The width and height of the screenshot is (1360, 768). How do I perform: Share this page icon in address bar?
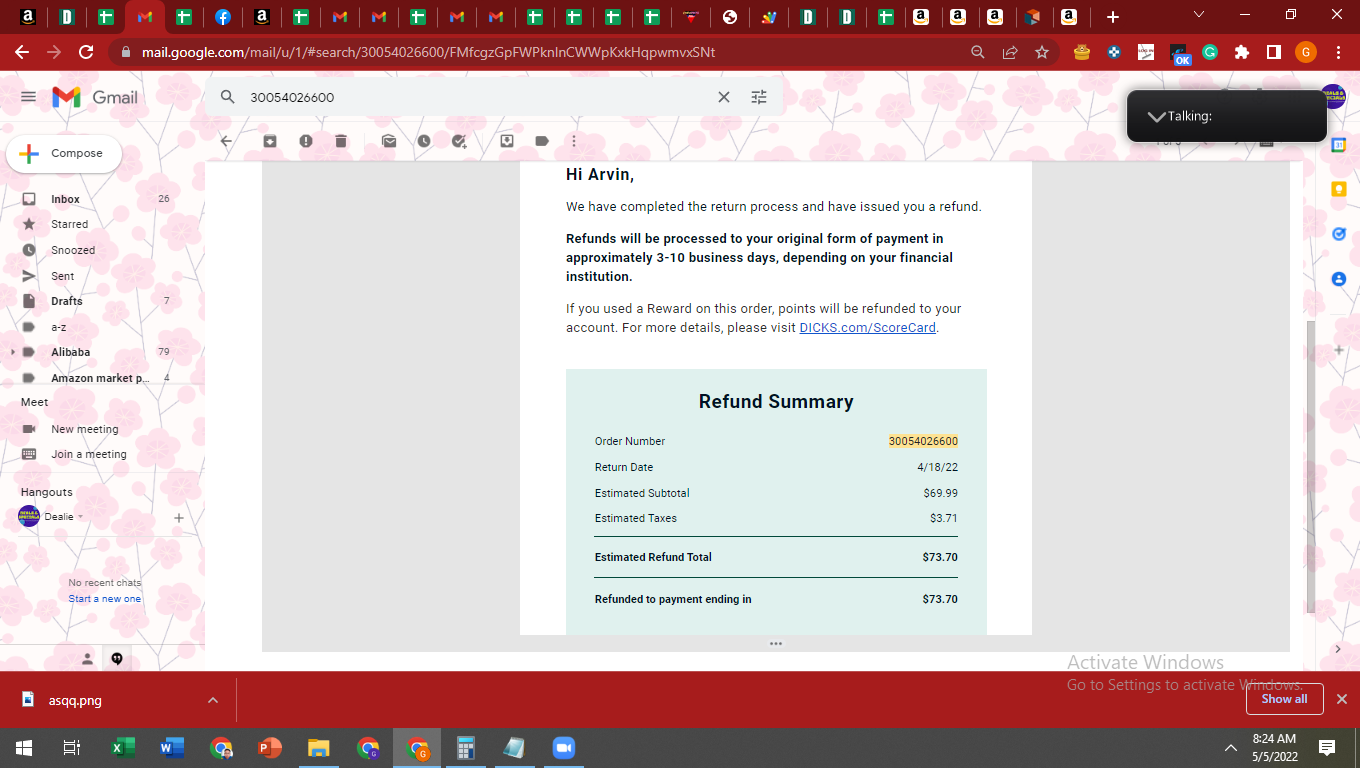tap(1010, 52)
